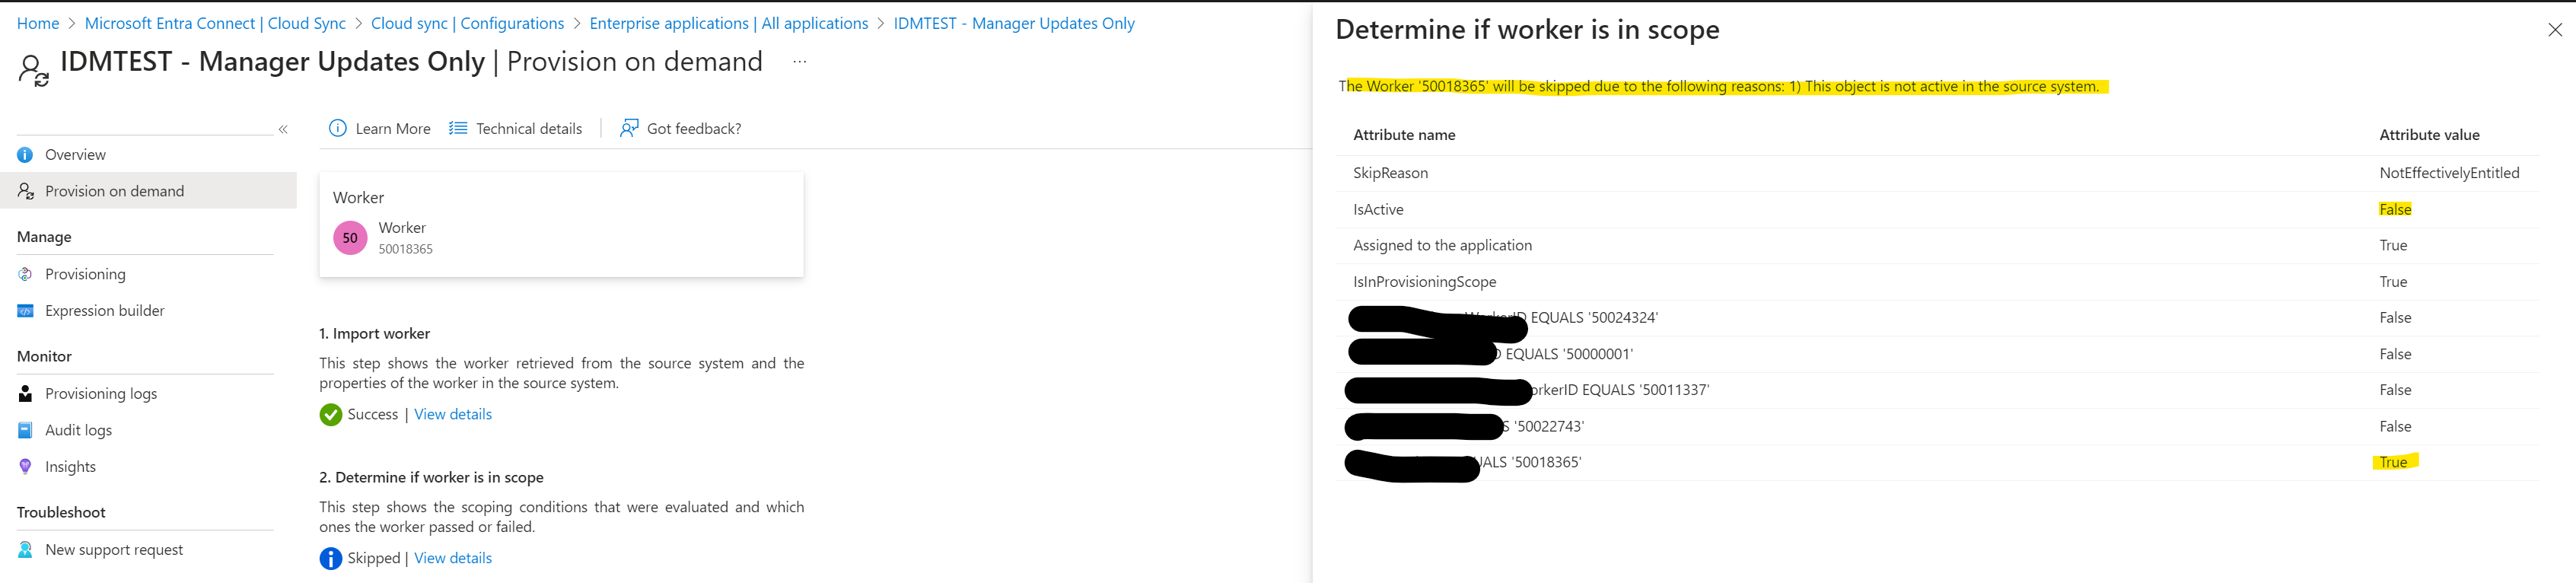Click the '50018365' condition row

[x=1937, y=462]
